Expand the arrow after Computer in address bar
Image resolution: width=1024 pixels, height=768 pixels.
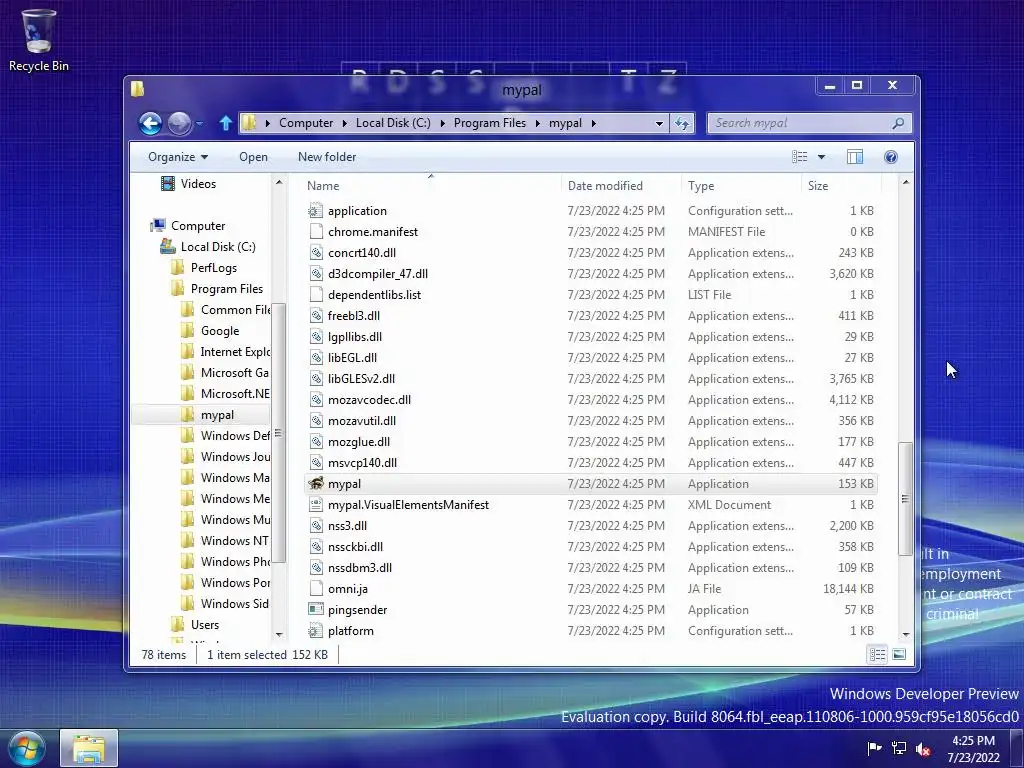(x=344, y=123)
